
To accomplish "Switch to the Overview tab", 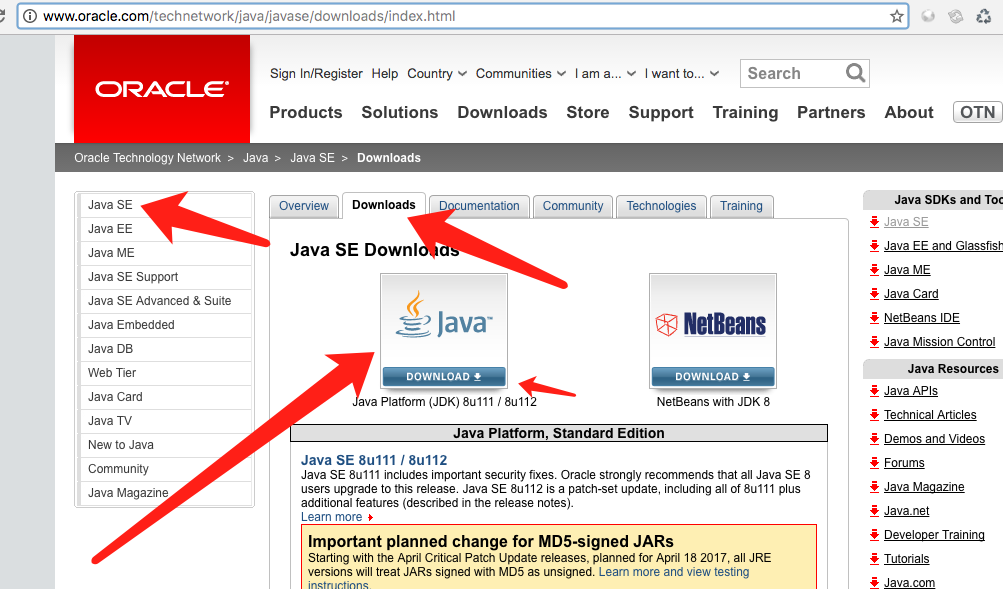I will [x=304, y=206].
